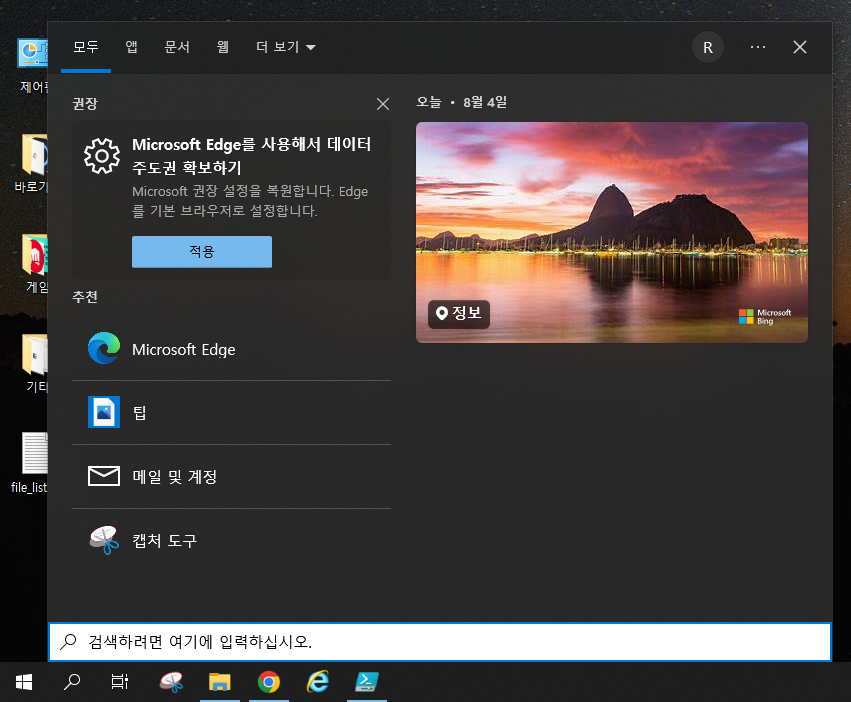Click the mail envelope icon

(104, 476)
